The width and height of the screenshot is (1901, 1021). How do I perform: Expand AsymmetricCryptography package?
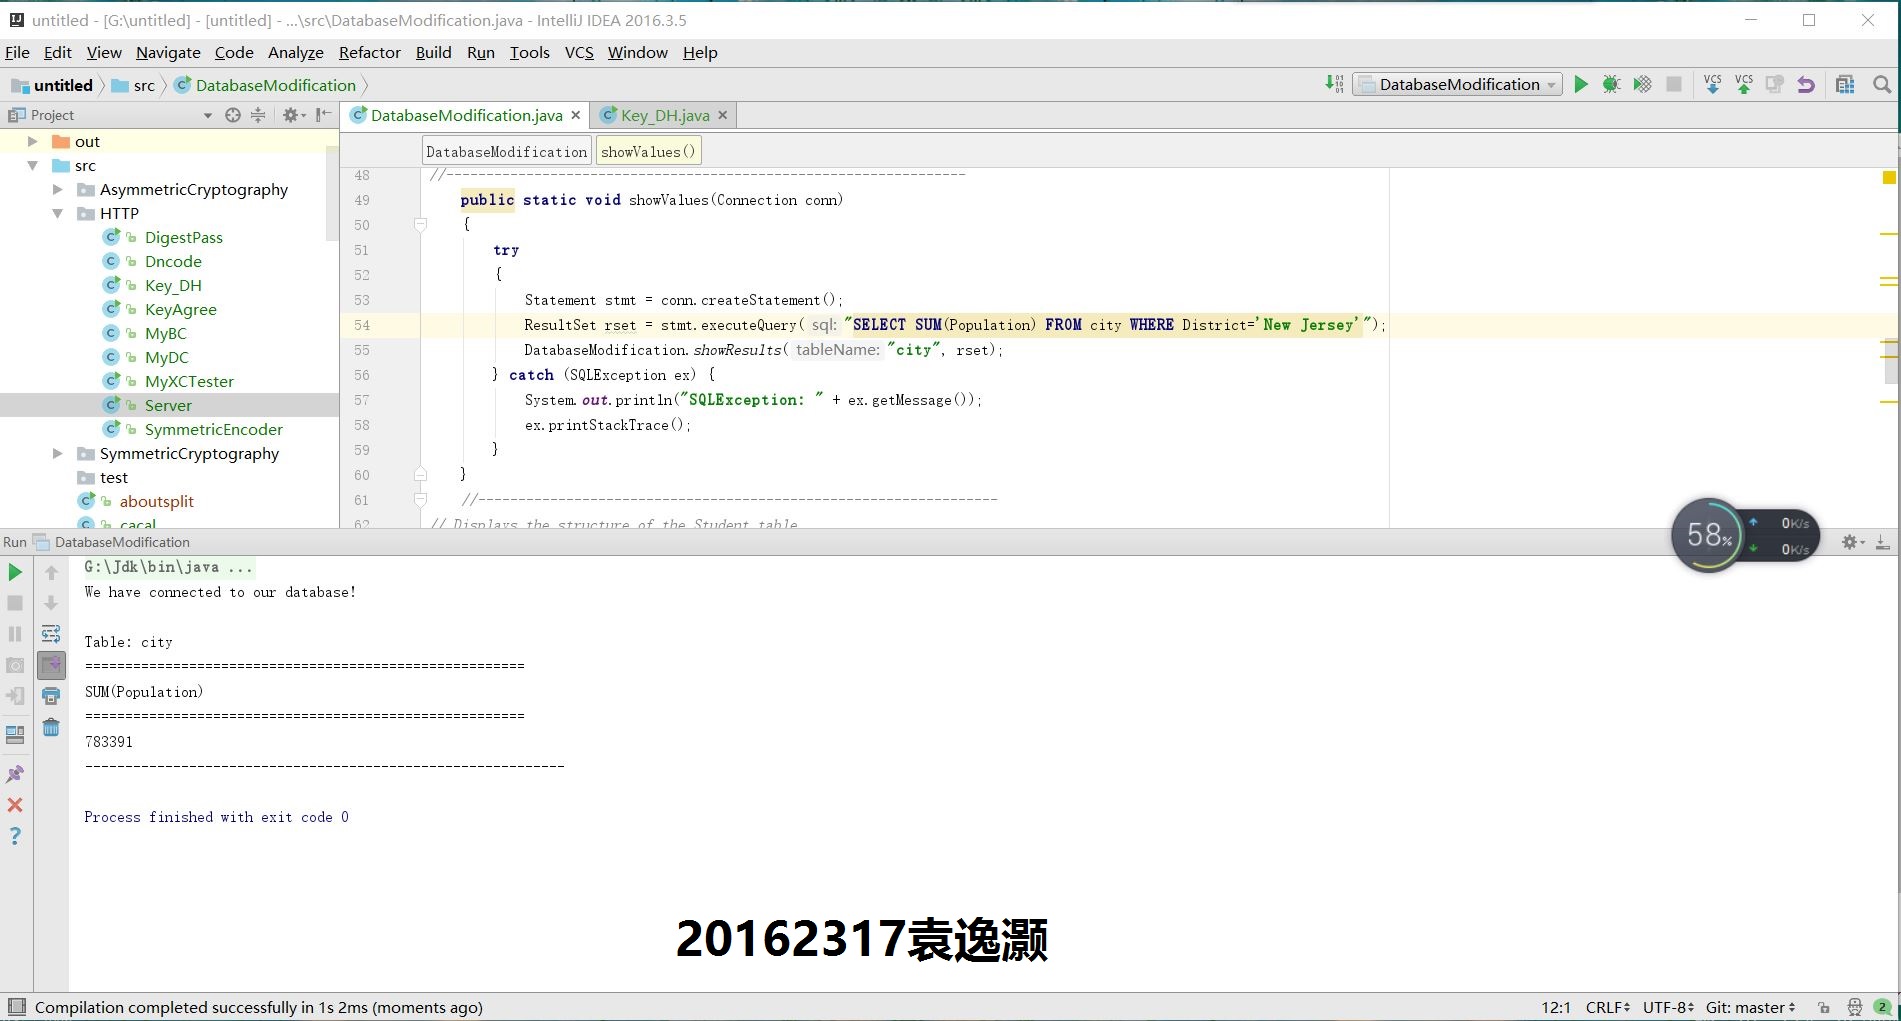57,189
